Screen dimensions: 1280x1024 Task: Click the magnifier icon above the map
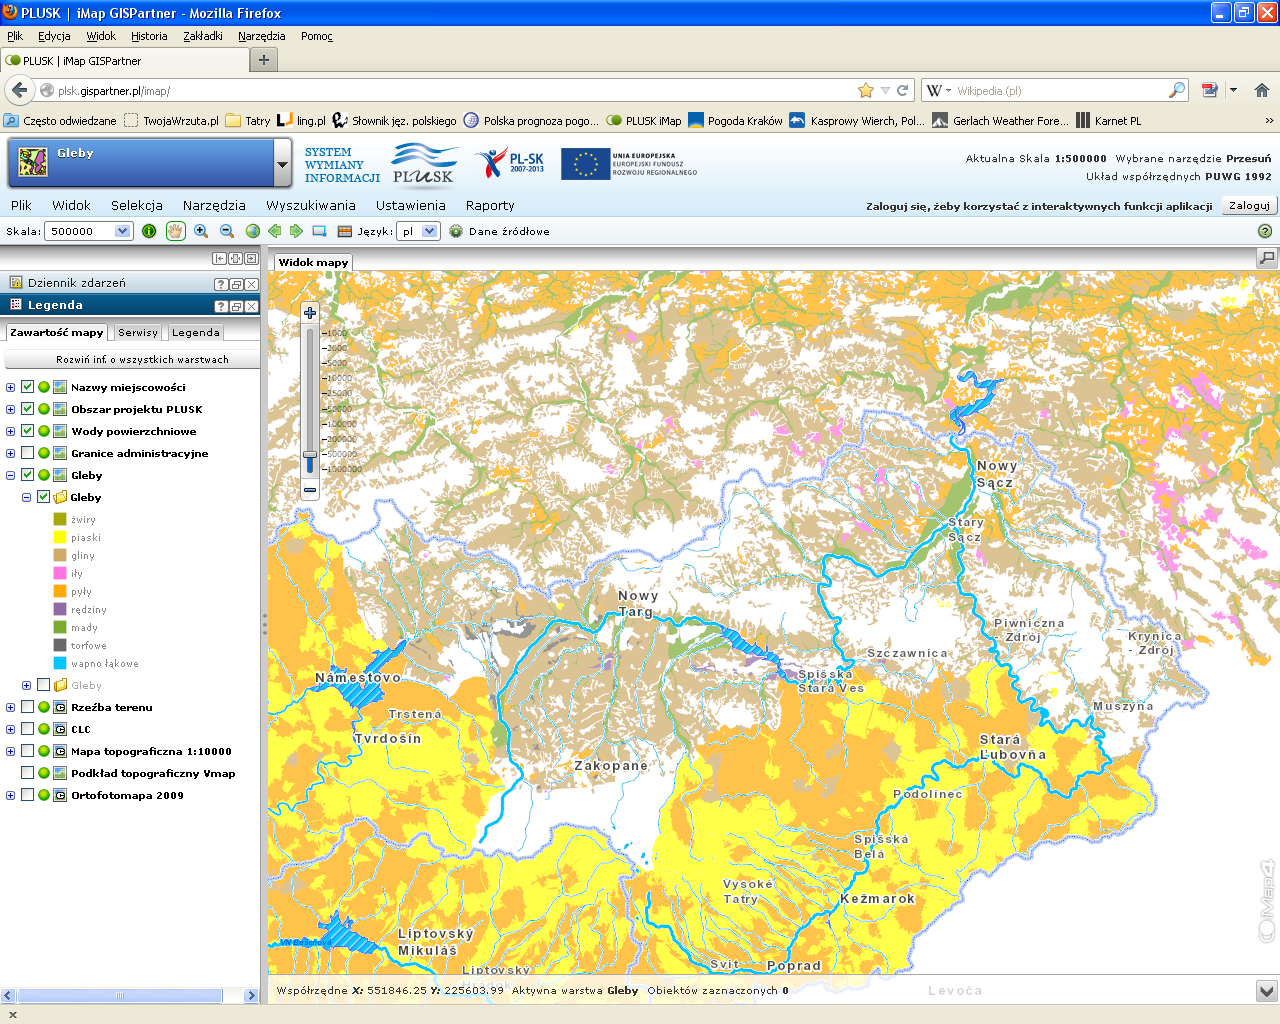pyautogui.click(x=1267, y=258)
